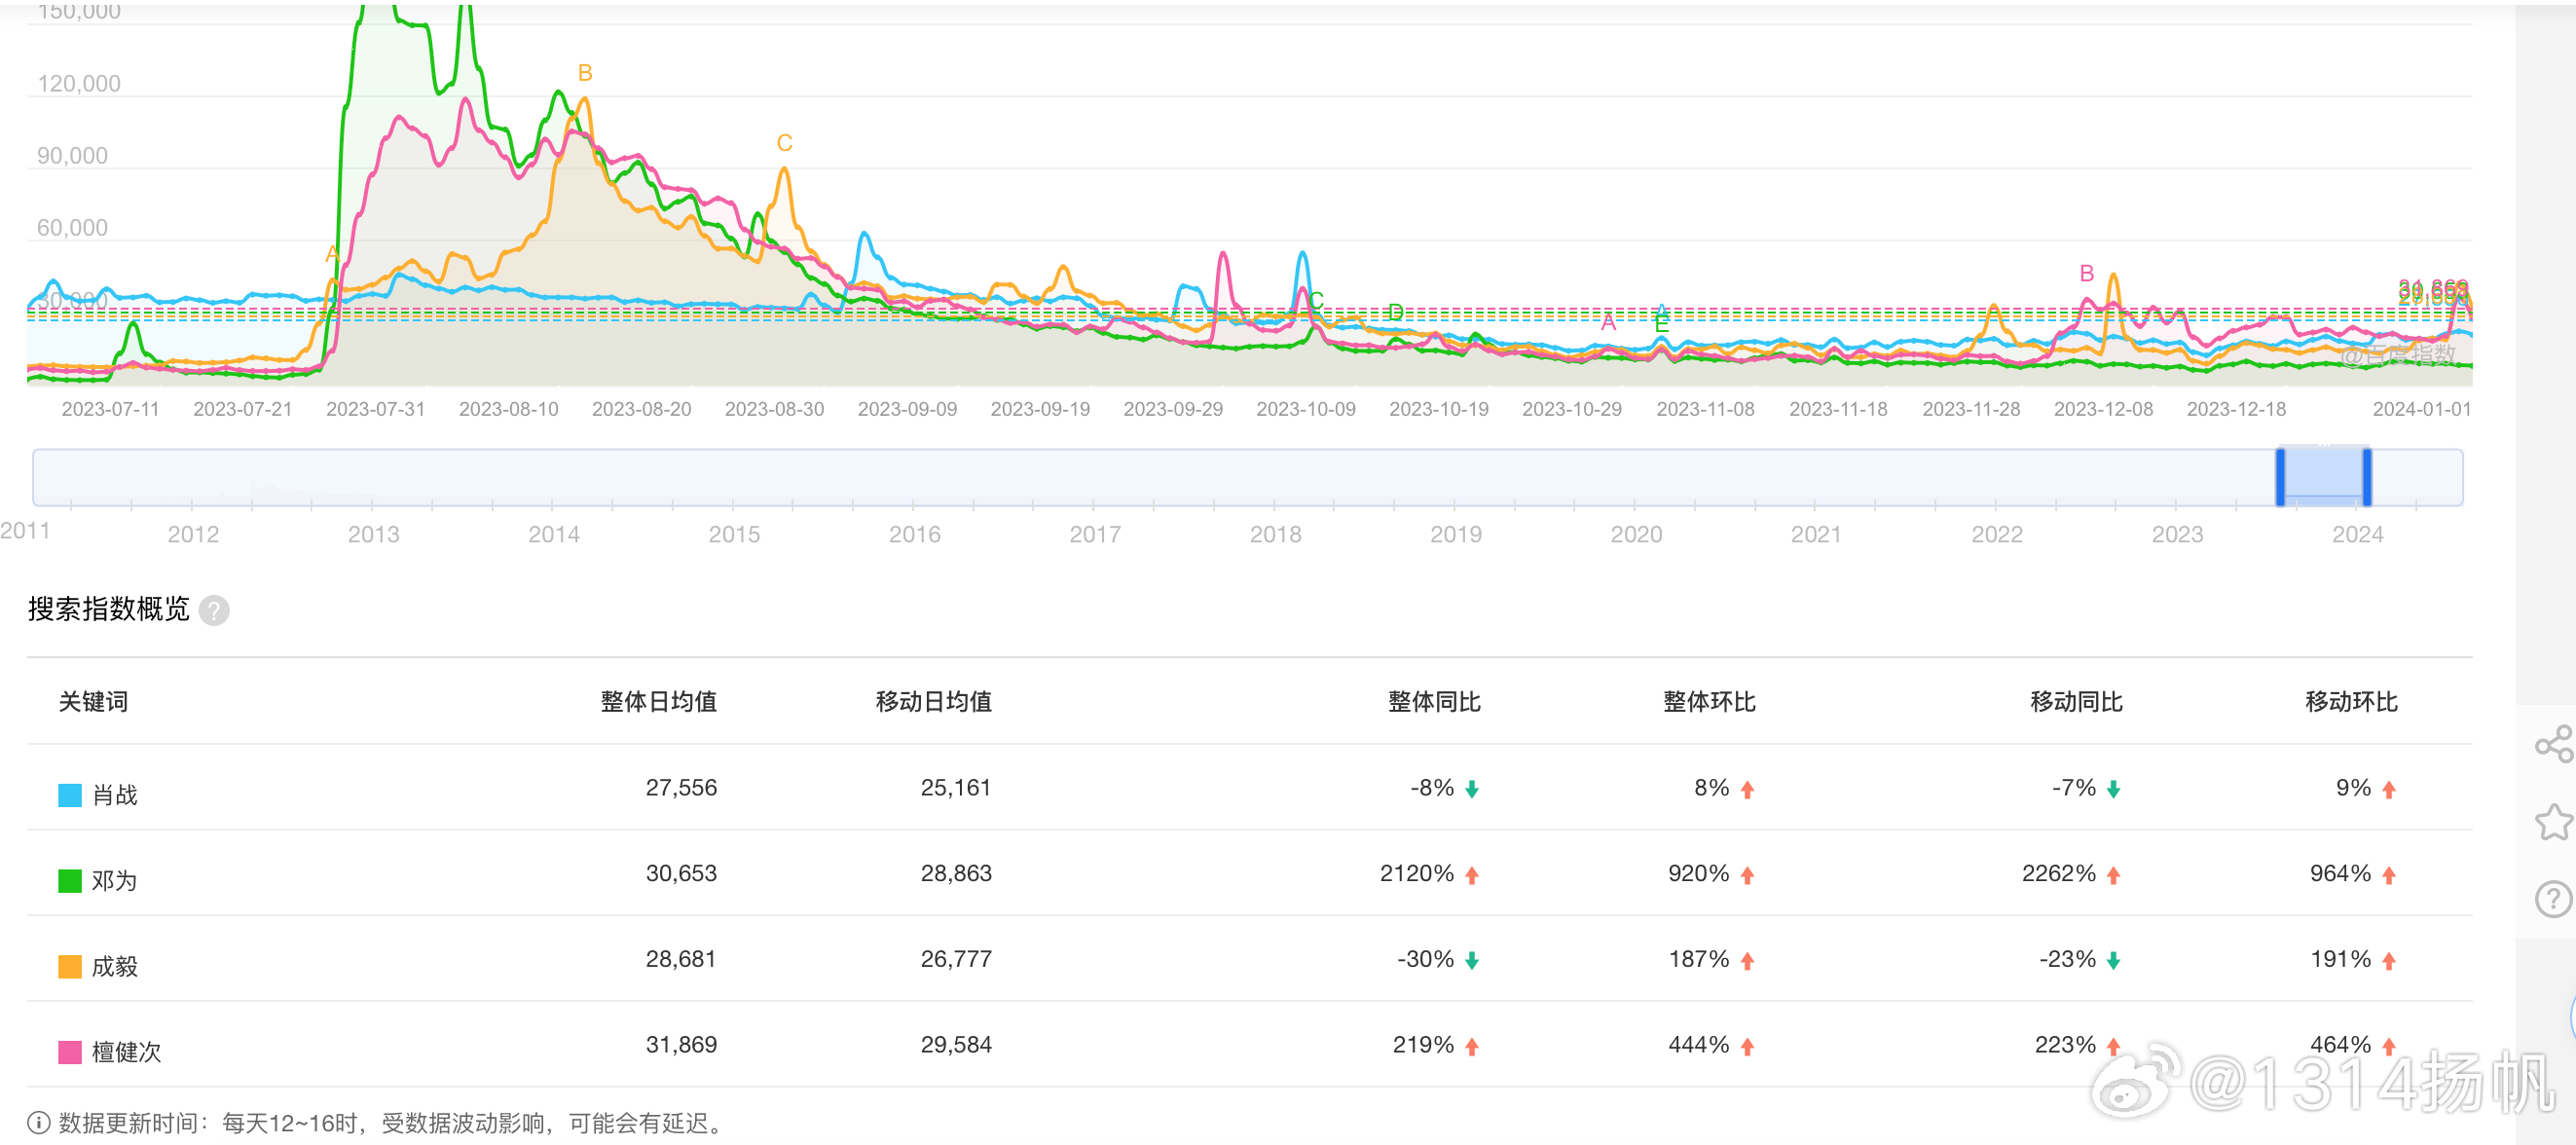Click the 2020 label on timeline
The height and width of the screenshot is (1145, 2576).
click(x=1637, y=534)
